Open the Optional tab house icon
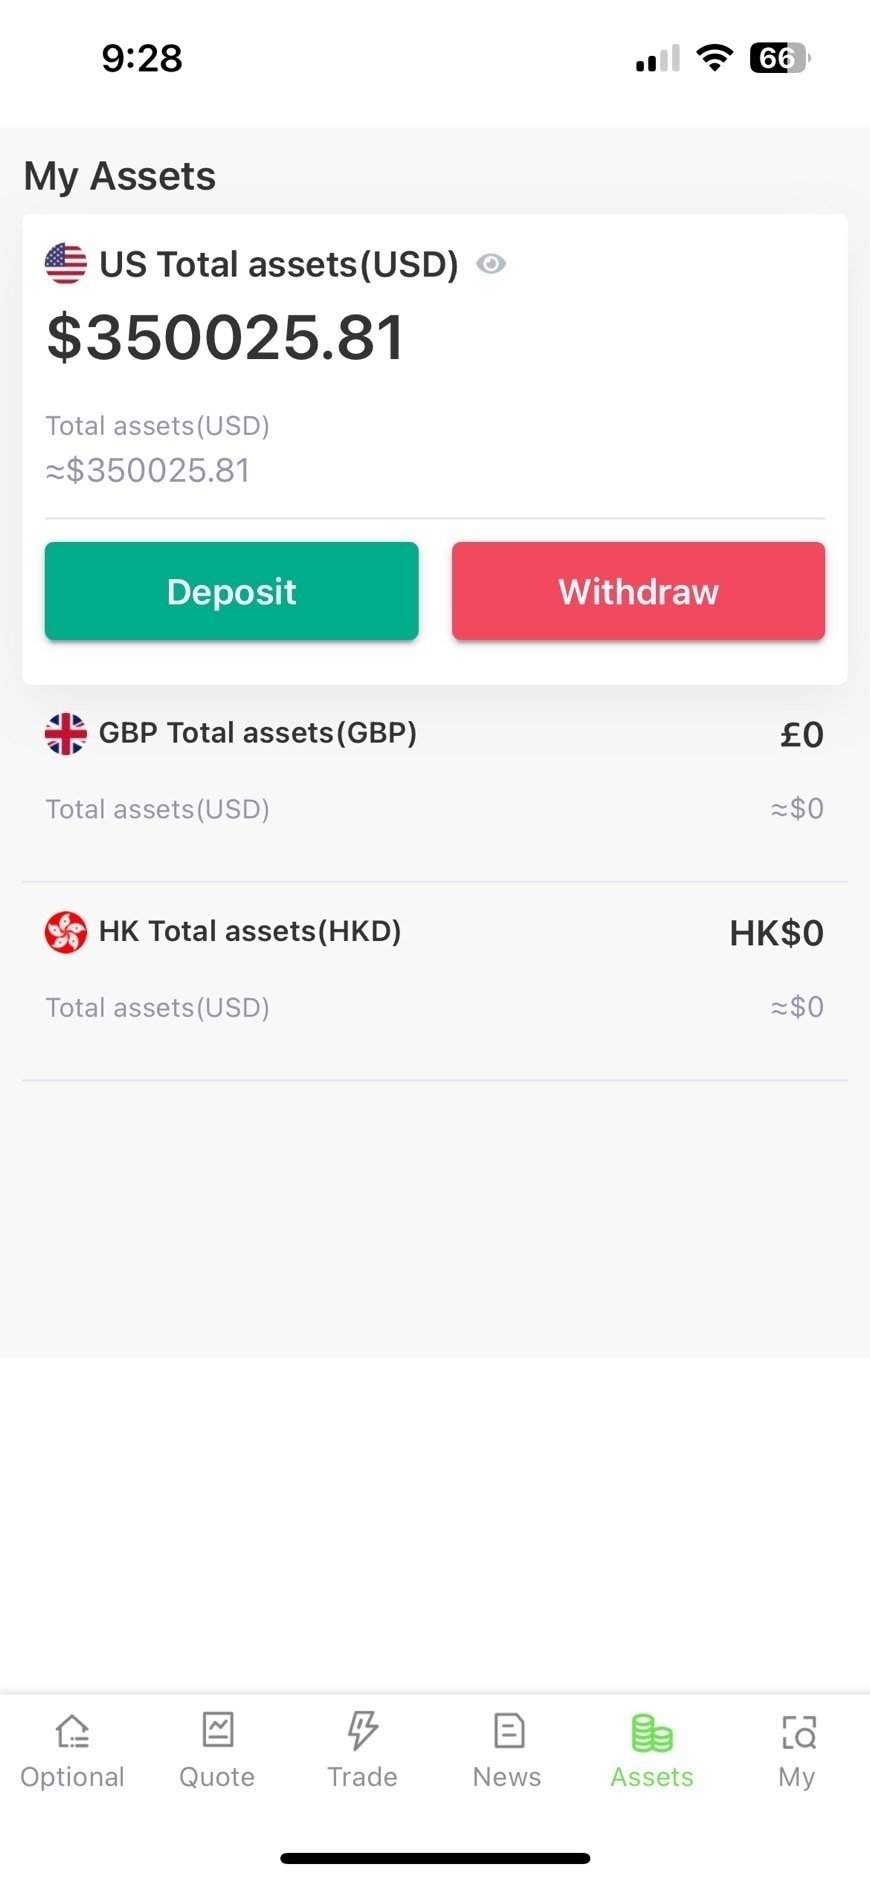 (x=72, y=1731)
